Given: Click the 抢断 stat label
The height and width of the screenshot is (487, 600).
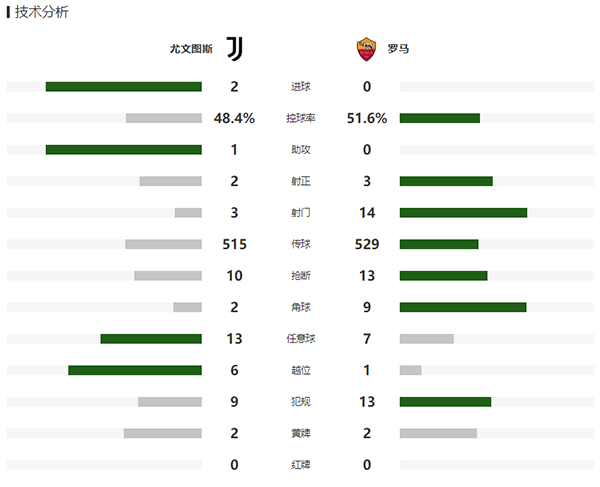Looking at the screenshot, I should tap(300, 276).
